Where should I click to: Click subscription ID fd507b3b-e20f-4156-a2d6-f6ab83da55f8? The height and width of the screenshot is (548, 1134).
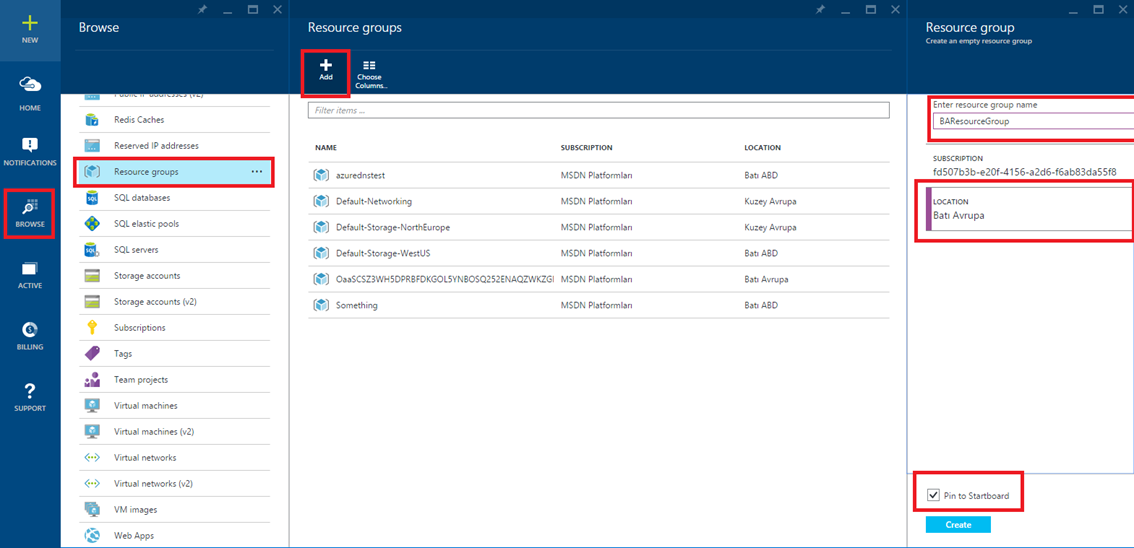tap(1025, 172)
